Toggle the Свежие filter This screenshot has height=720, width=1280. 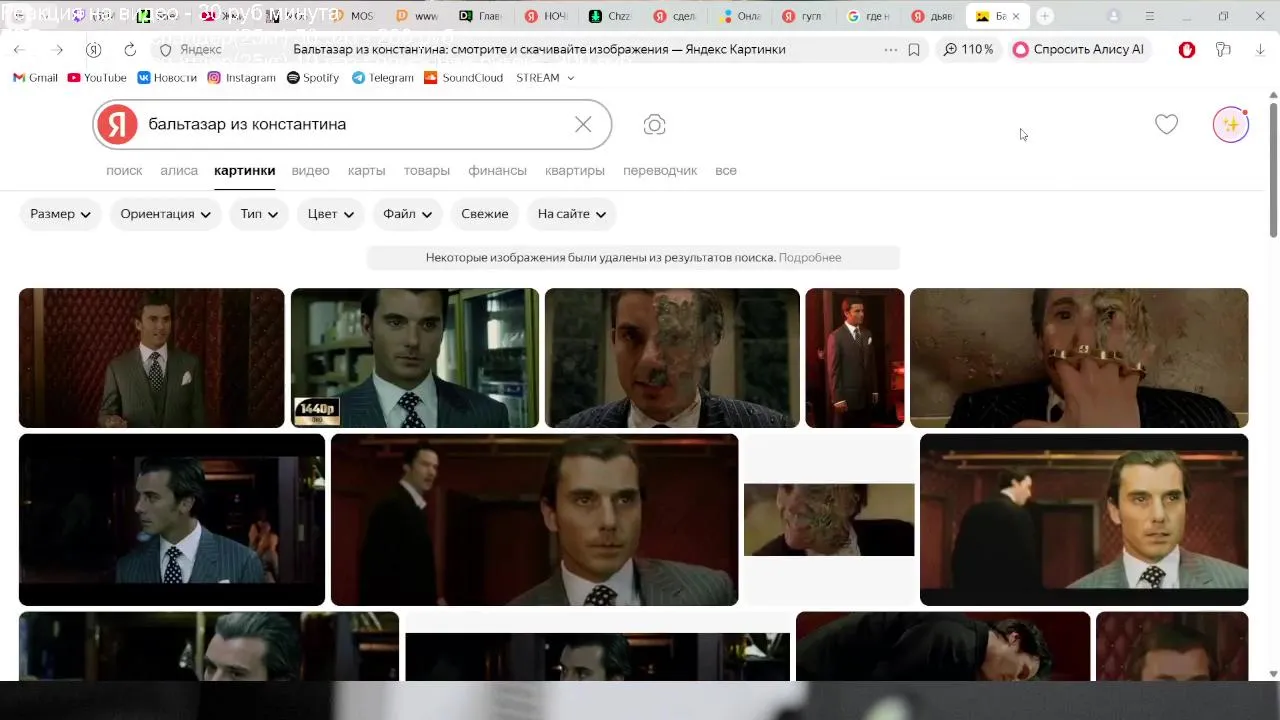pos(485,214)
